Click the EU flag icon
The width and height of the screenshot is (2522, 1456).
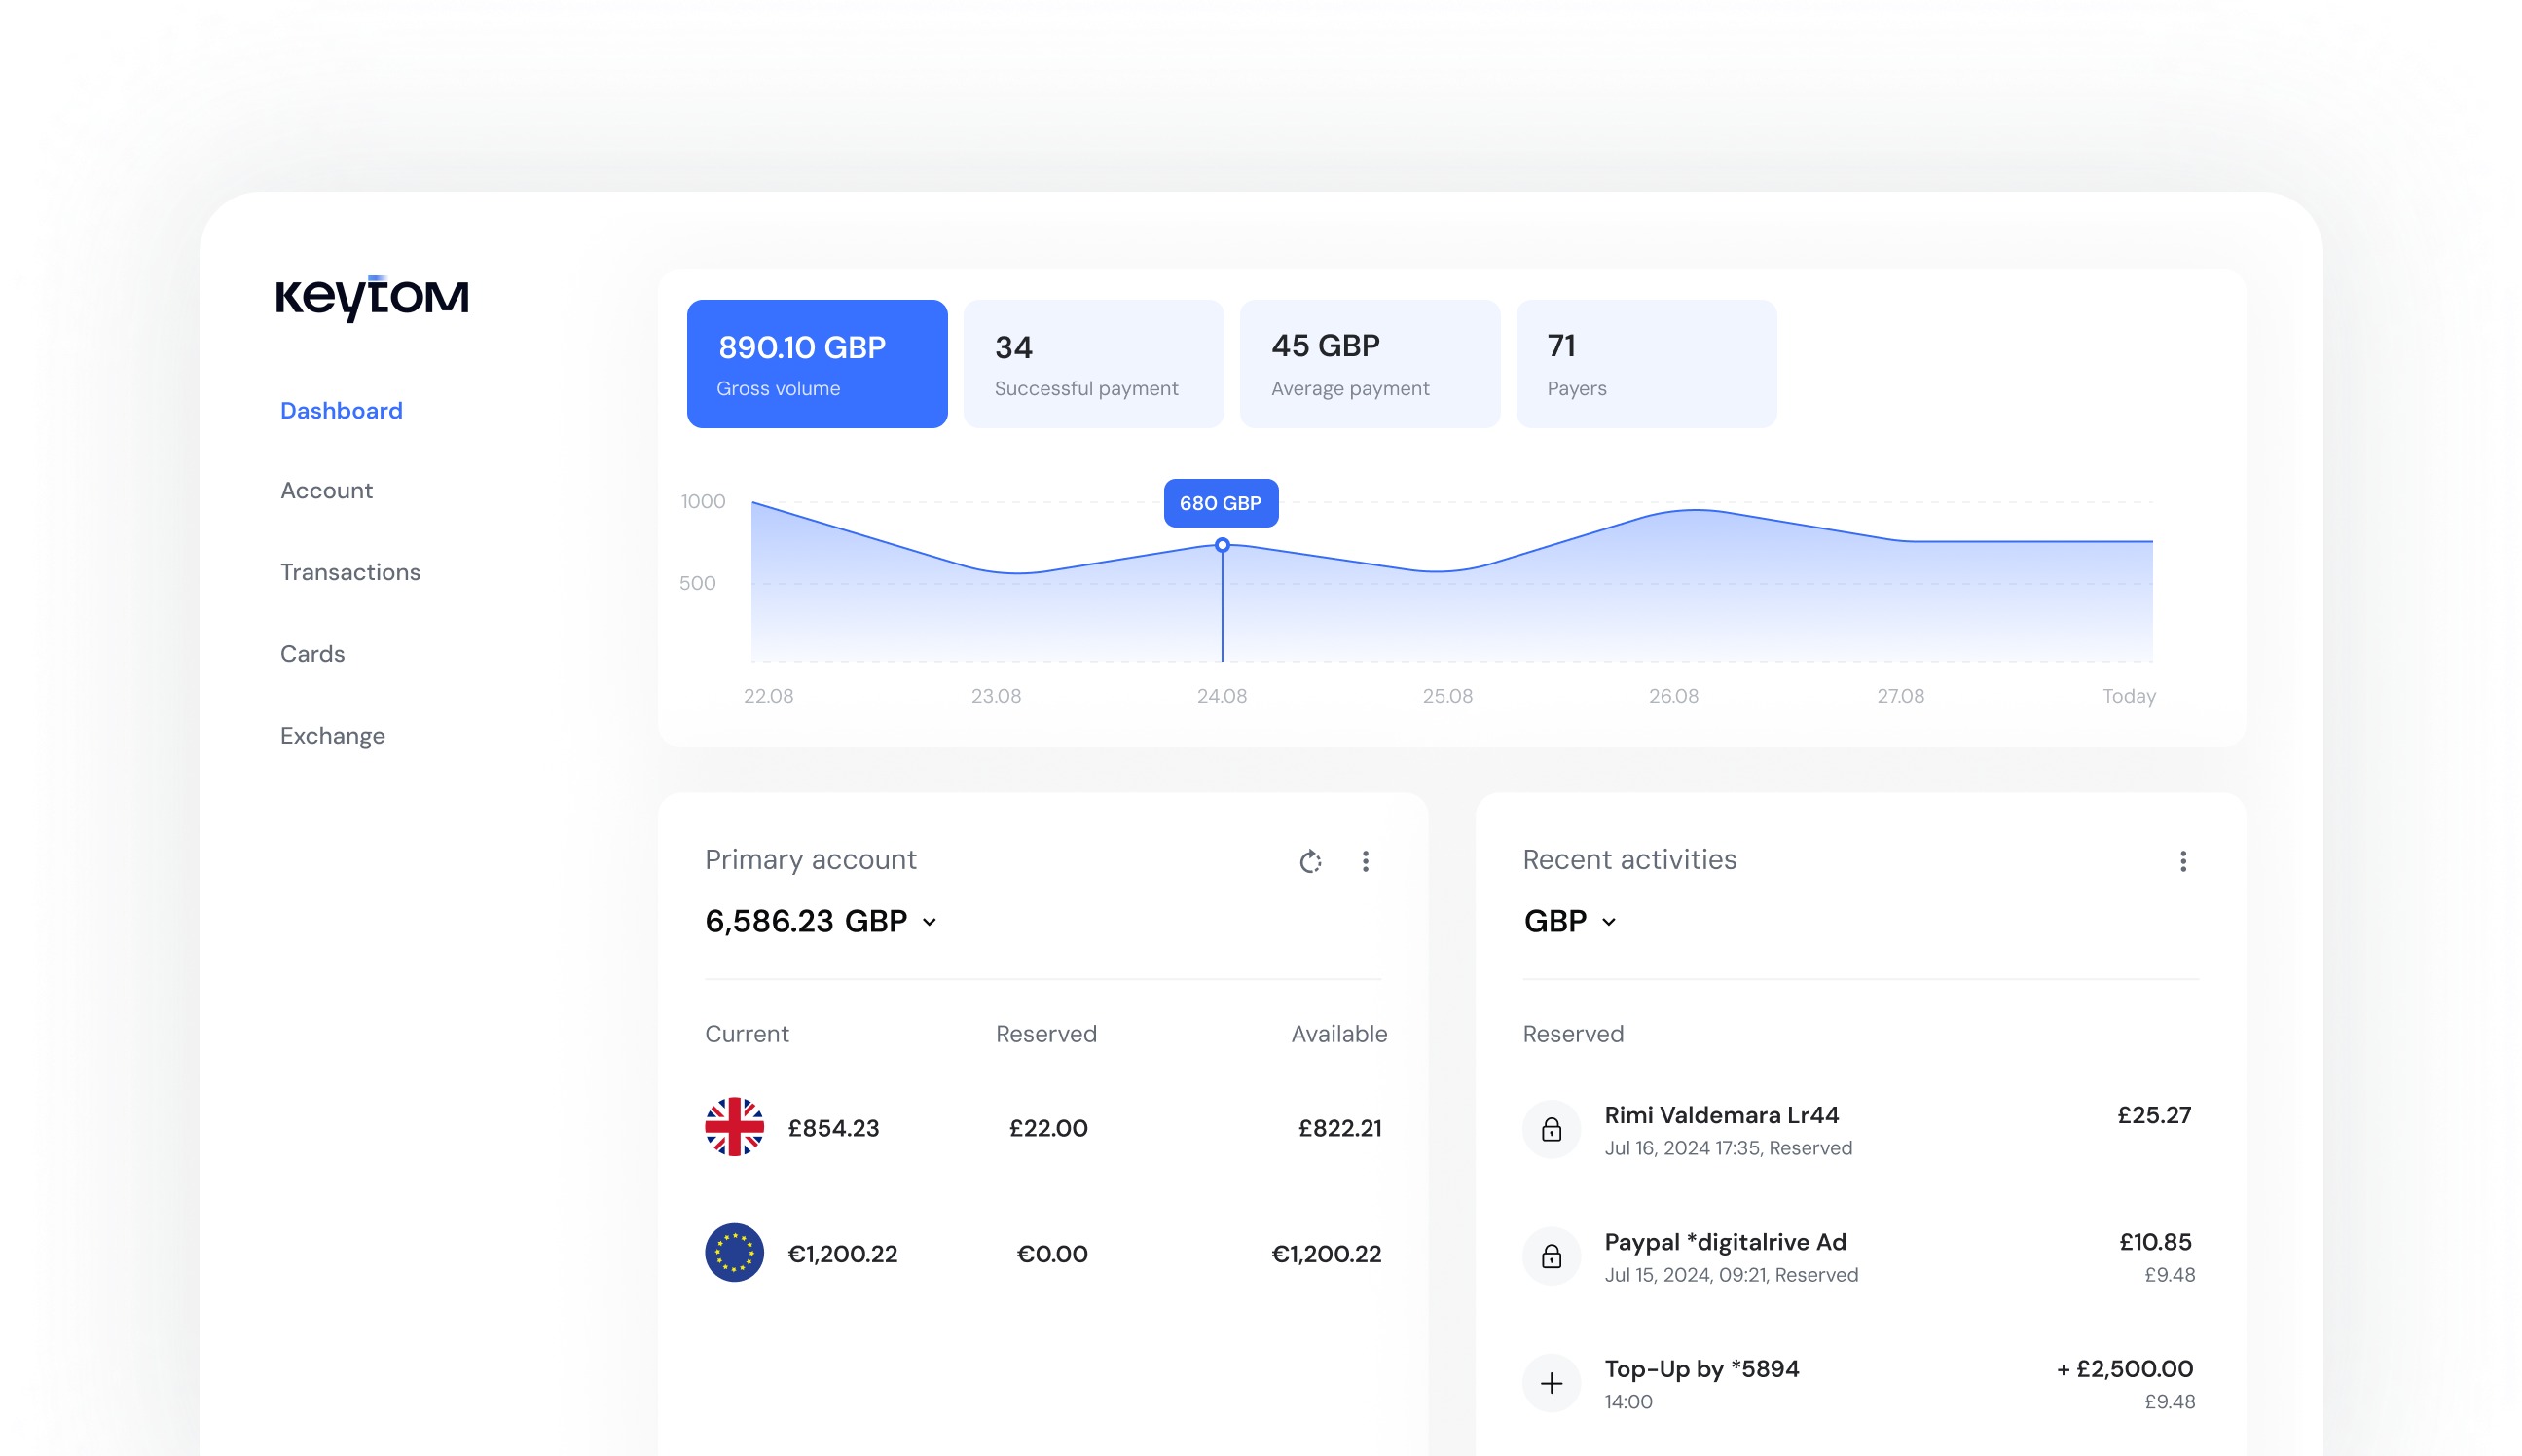point(734,1253)
